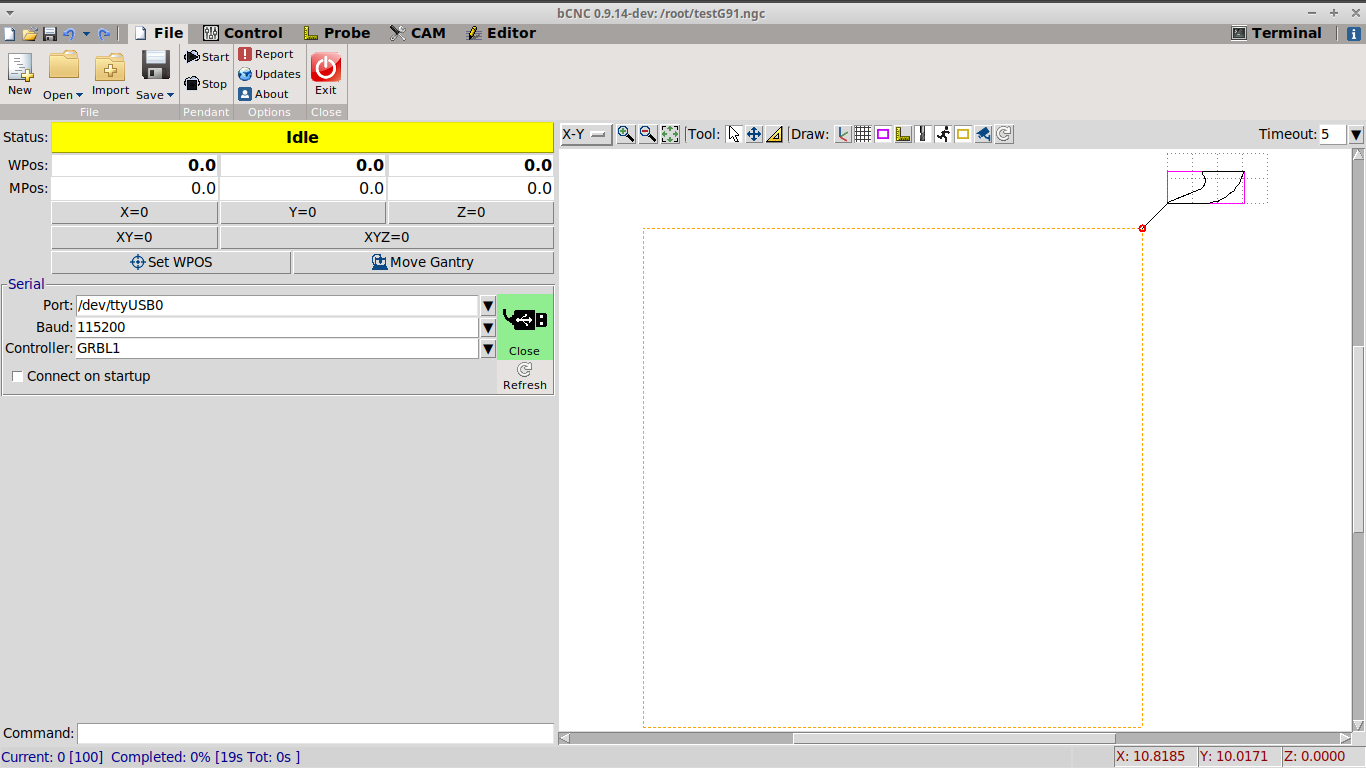Open the Save options dropdown arrow
Viewport: 1366px width, 768px height.
[x=170, y=95]
